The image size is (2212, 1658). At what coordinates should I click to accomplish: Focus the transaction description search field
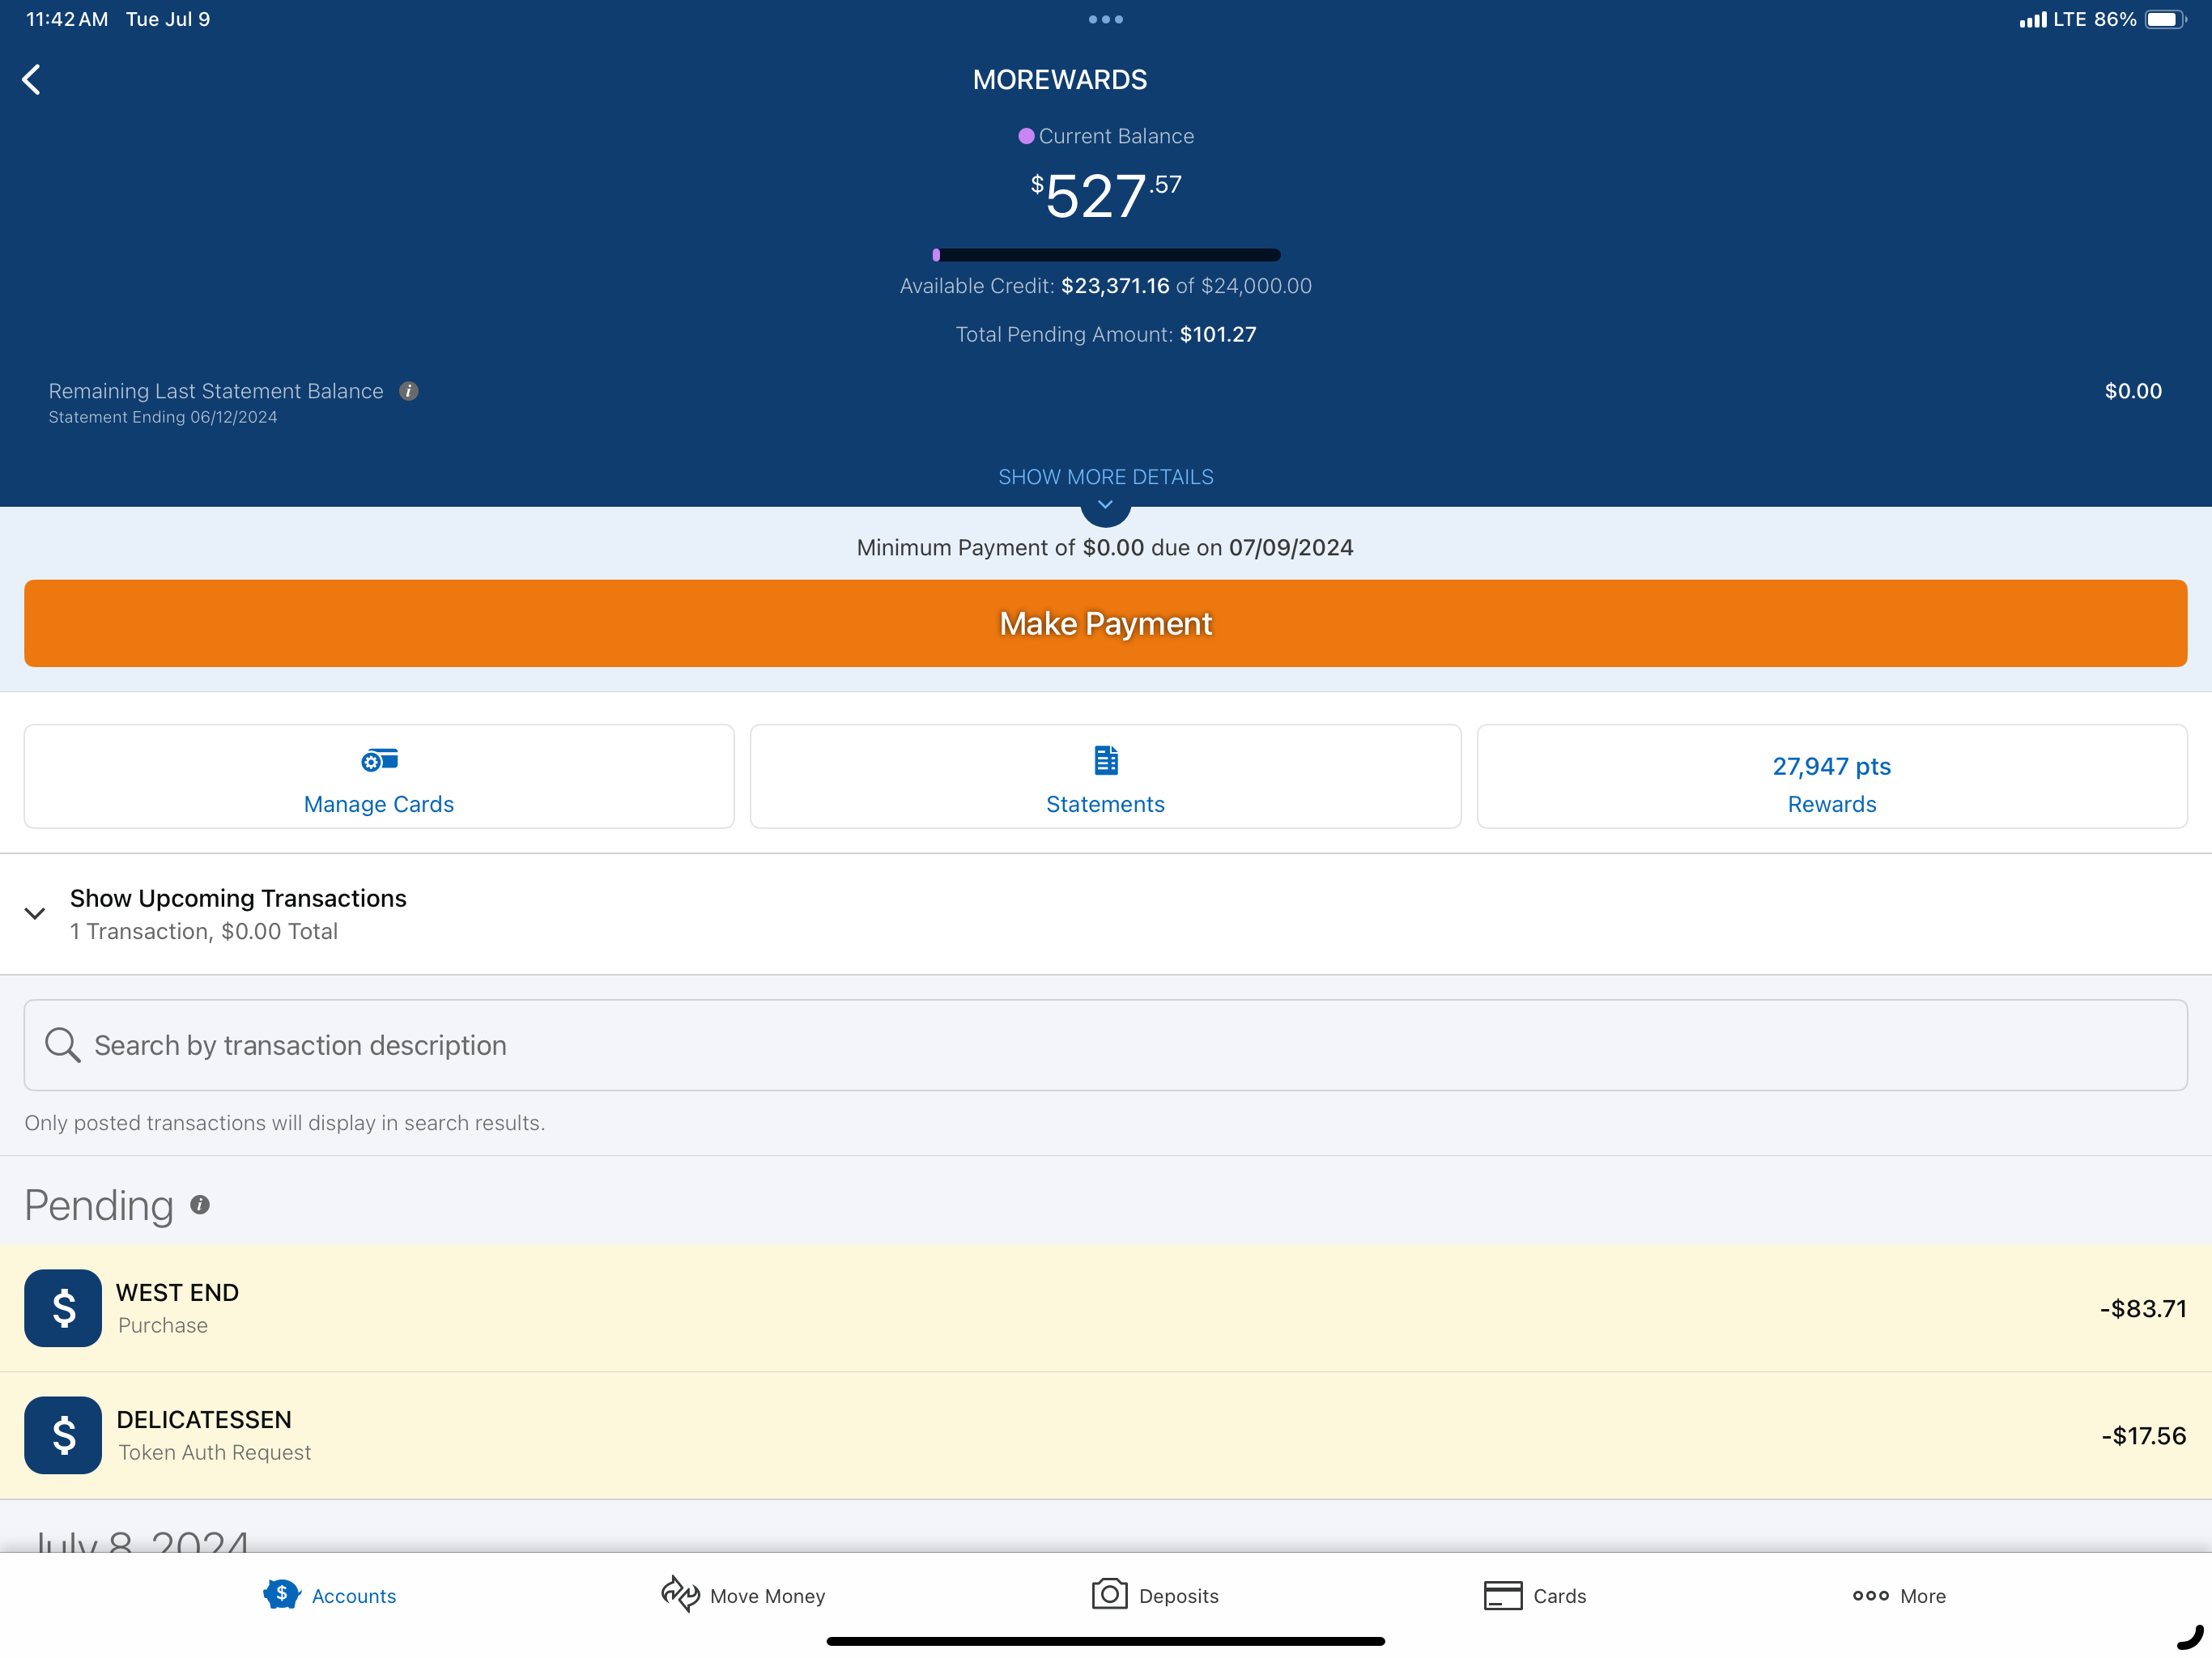pos(1106,1045)
